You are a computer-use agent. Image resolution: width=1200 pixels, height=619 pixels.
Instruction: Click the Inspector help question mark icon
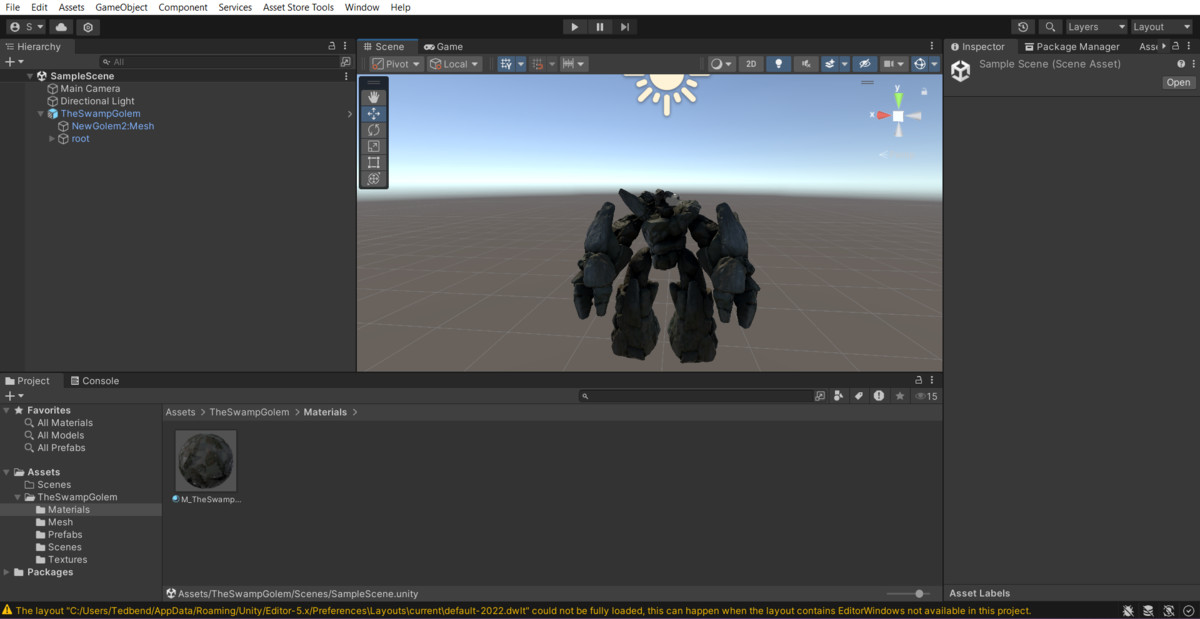coord(1181,64)
